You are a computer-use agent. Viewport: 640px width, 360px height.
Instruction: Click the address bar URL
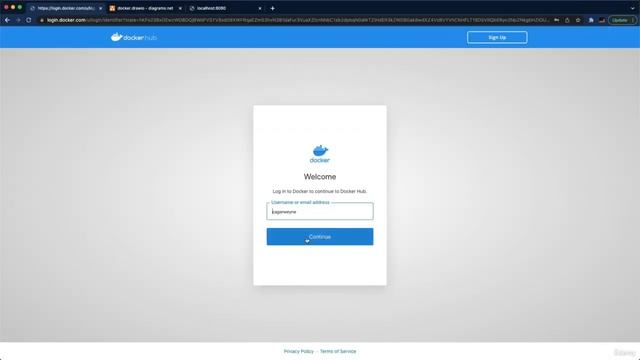click(298, 20)
